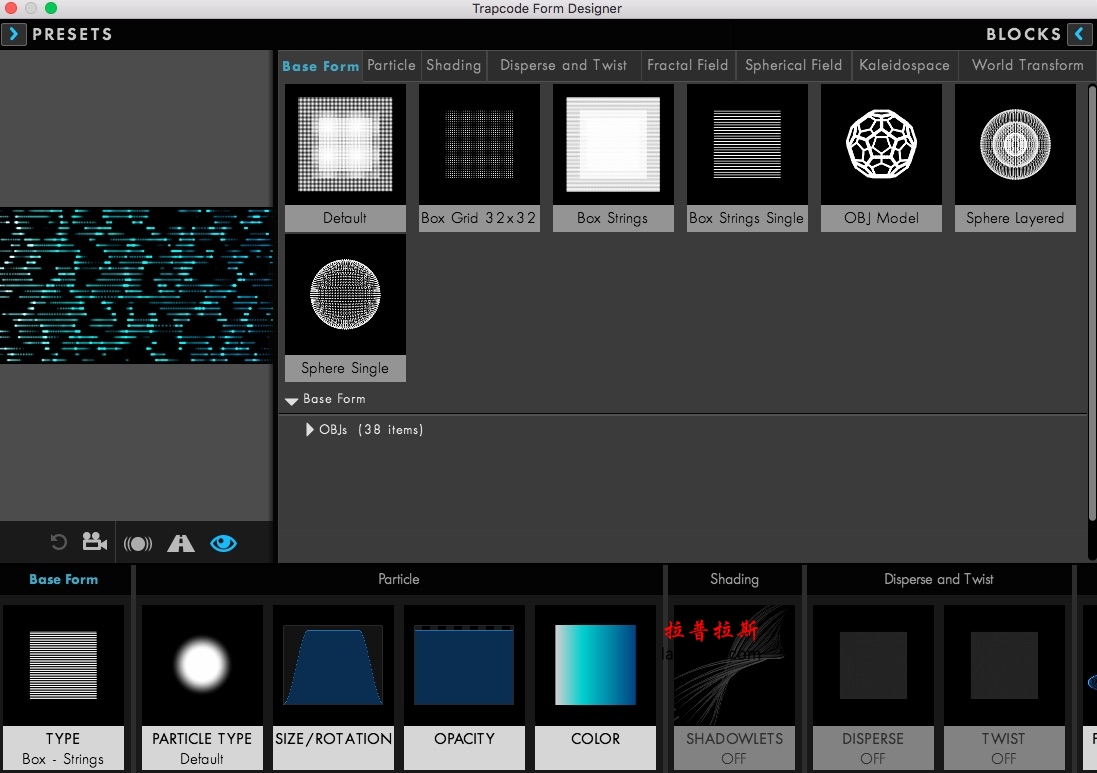Viewport: 1097px width, 773px height.
Task: Choose the Sphere Layered preset
Action: pyautogui.click(x=1015, y=158)
